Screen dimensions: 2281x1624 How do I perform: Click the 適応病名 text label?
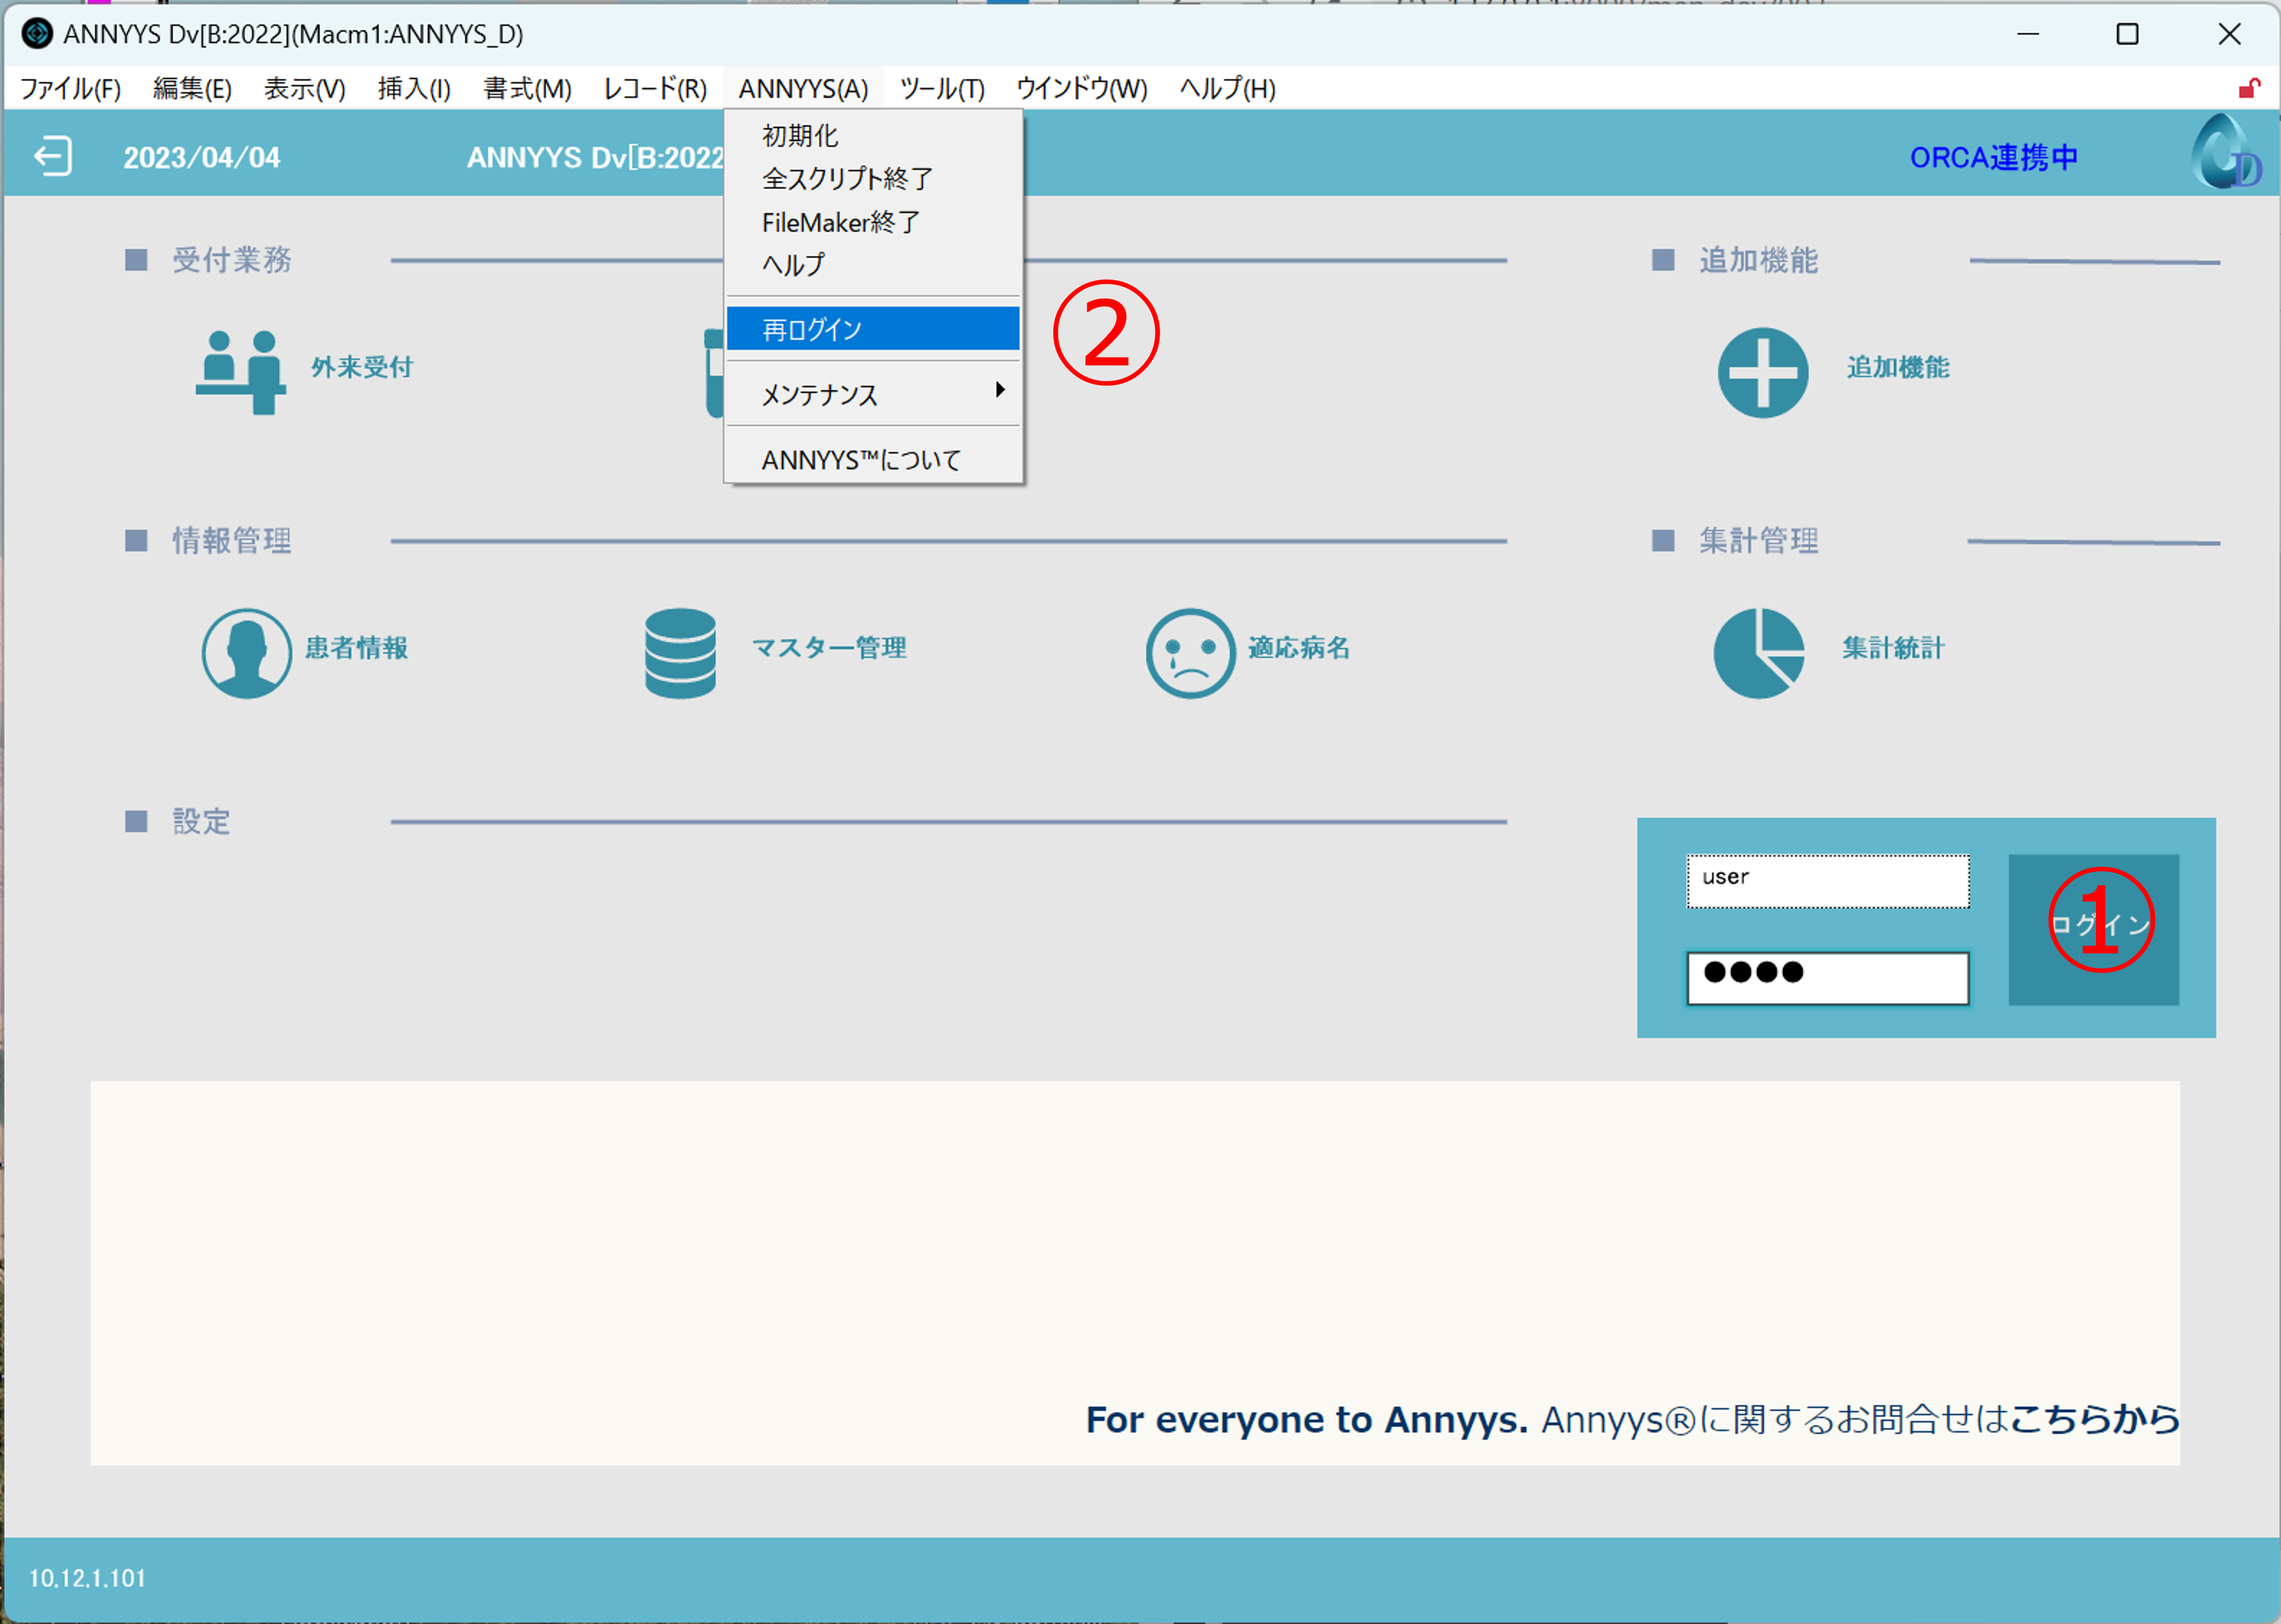tap(1299, 648)
